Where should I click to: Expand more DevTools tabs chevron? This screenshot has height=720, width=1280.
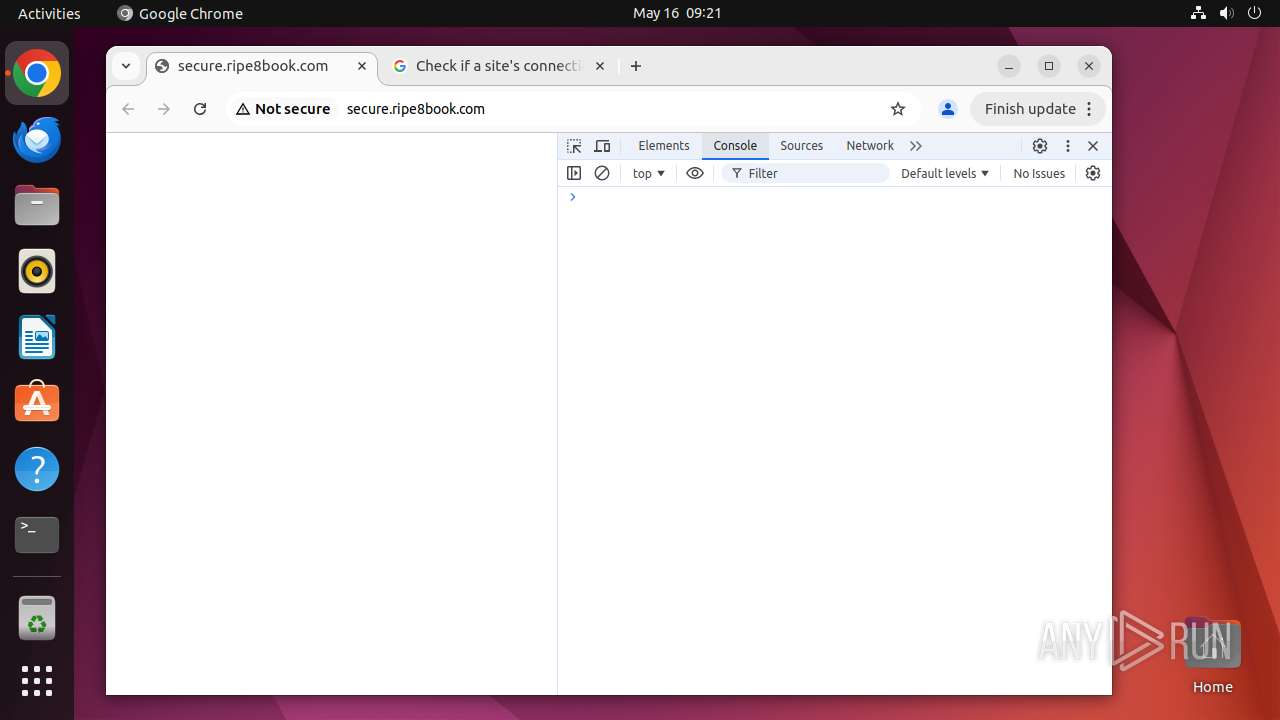click(916, 146)
